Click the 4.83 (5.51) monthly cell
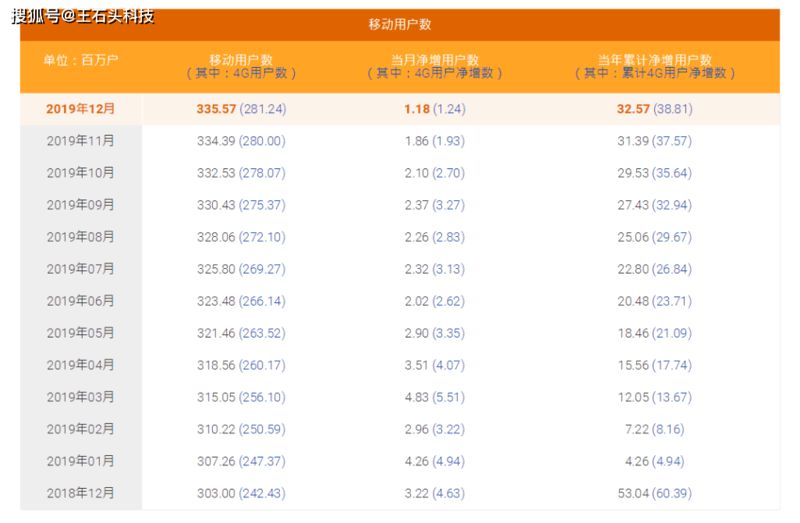 434,397
